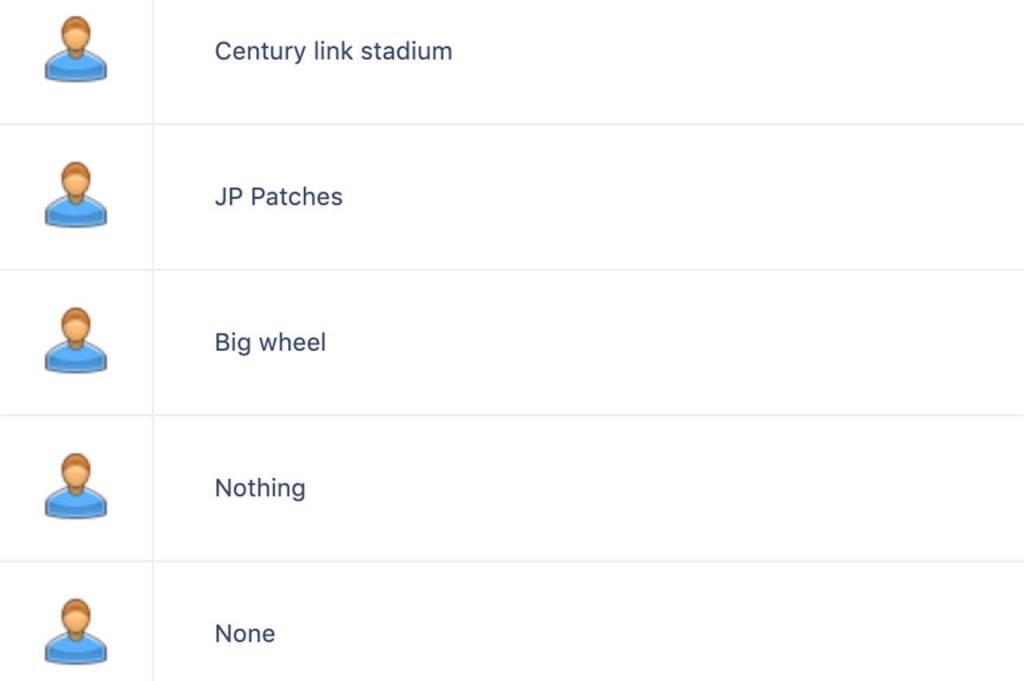
Task: Open the Century link stadium response
Action: pyautogui.click(x=333, y=51)
